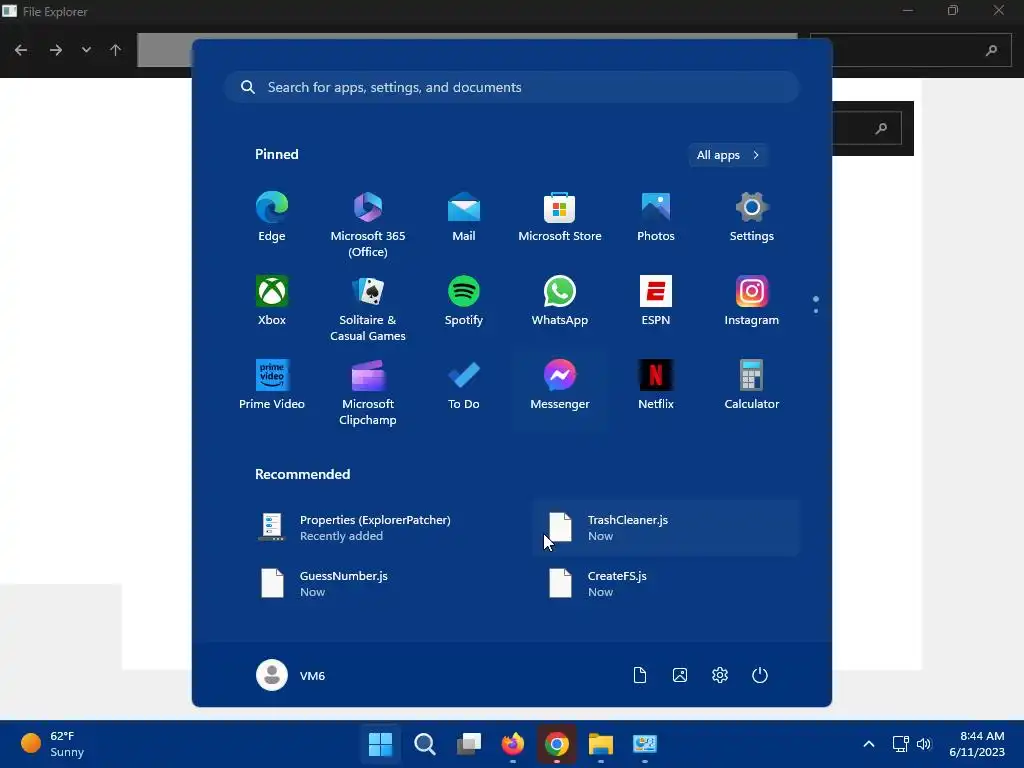The height and width of the screenshot is (768, 1024).
Task: Click the Start menu search field
Action: click(x=511, y=87)
